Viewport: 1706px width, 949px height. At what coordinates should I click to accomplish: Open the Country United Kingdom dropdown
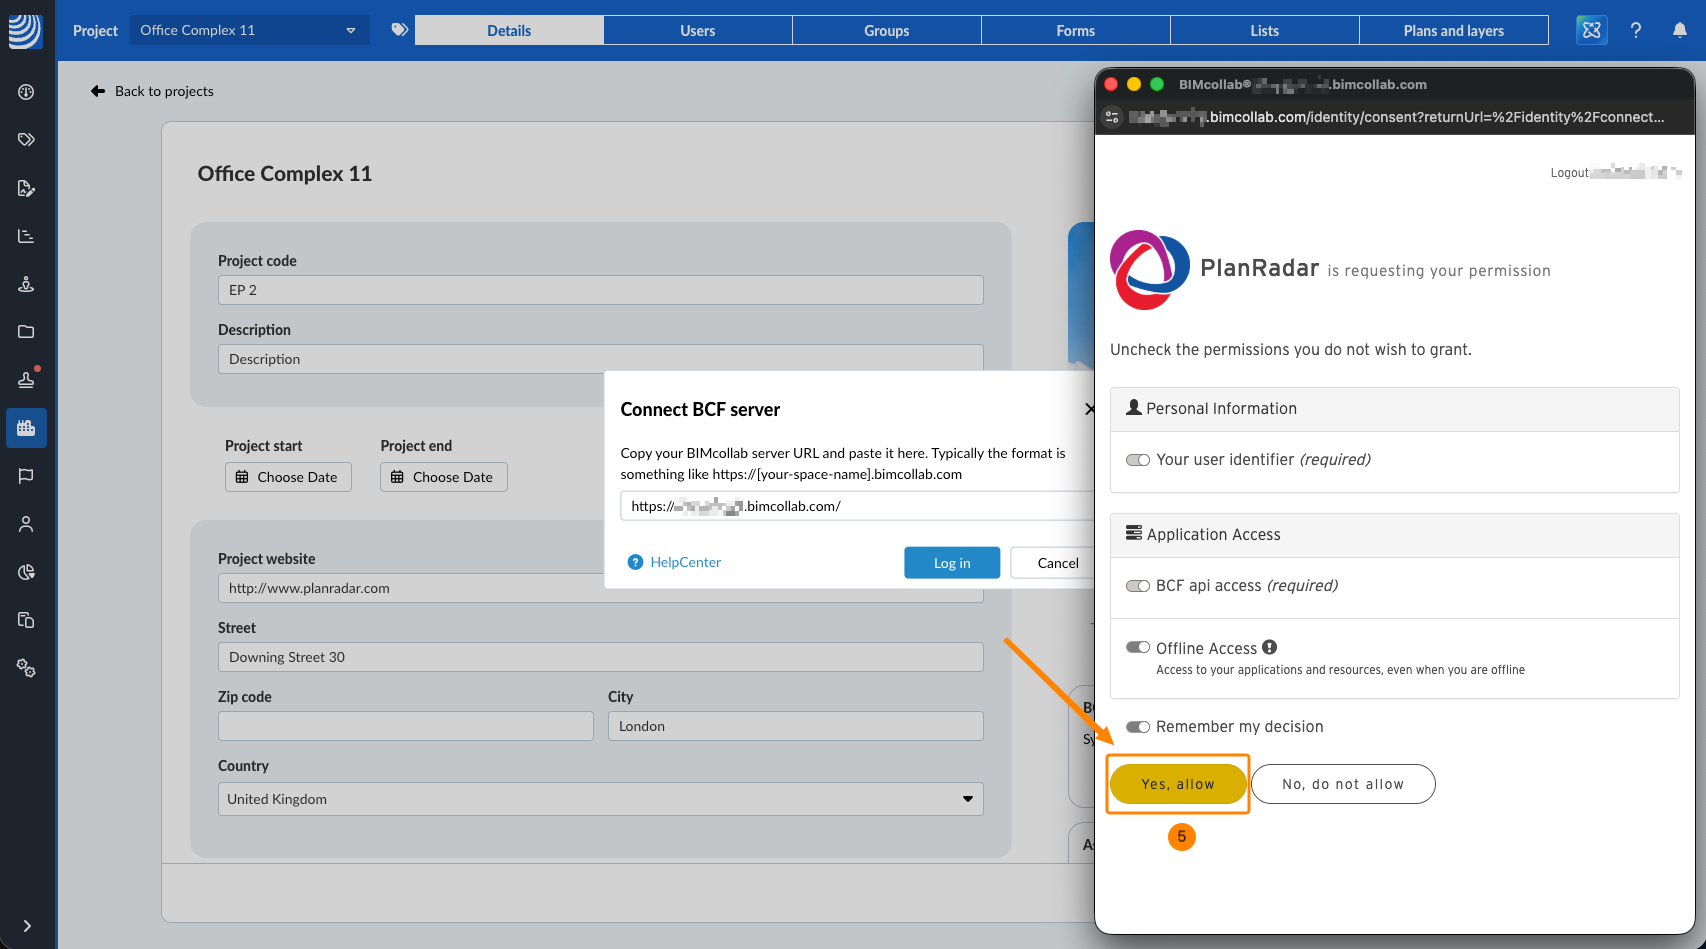point(601,799)
